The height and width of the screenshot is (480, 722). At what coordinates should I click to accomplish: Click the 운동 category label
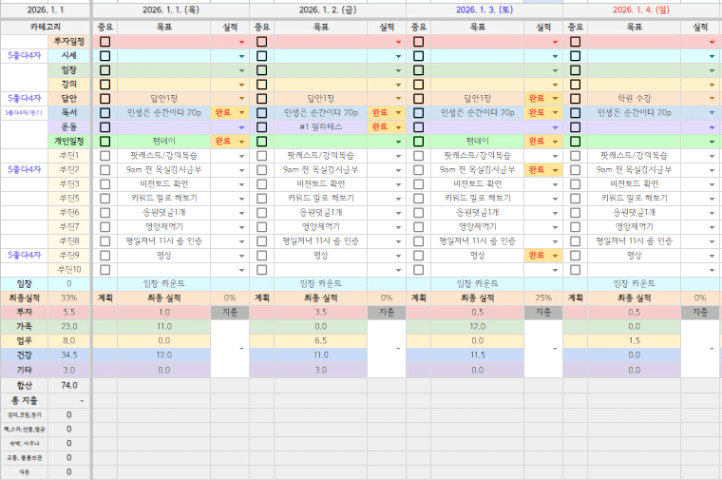click(x=69, y=127)
